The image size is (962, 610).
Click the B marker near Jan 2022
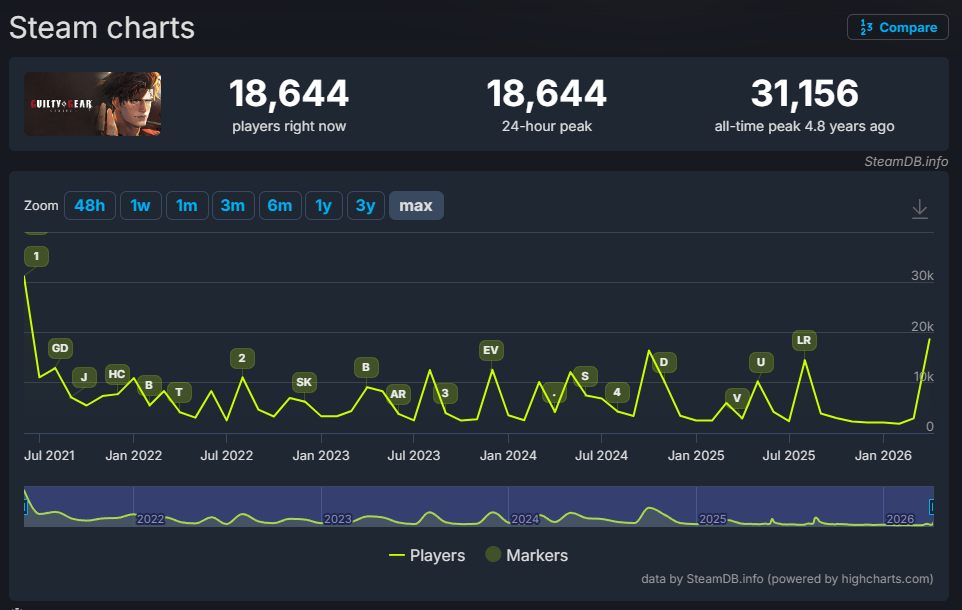click(148, 385)
